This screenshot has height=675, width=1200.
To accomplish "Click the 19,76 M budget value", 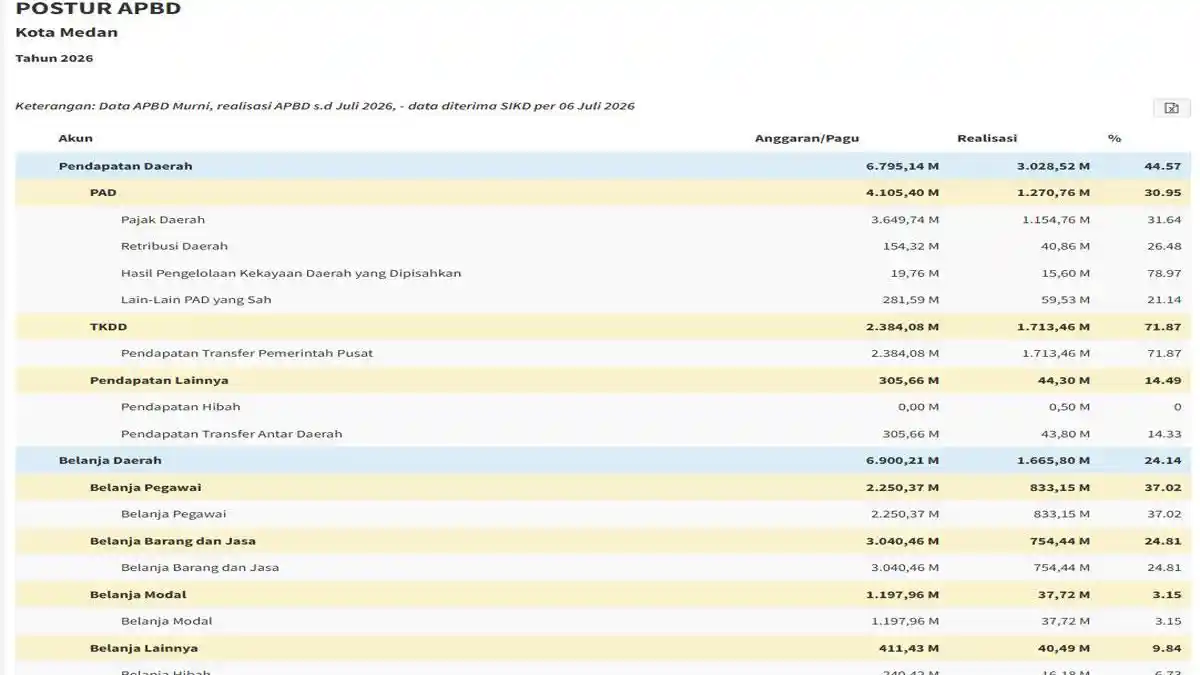I will point(916,273).
